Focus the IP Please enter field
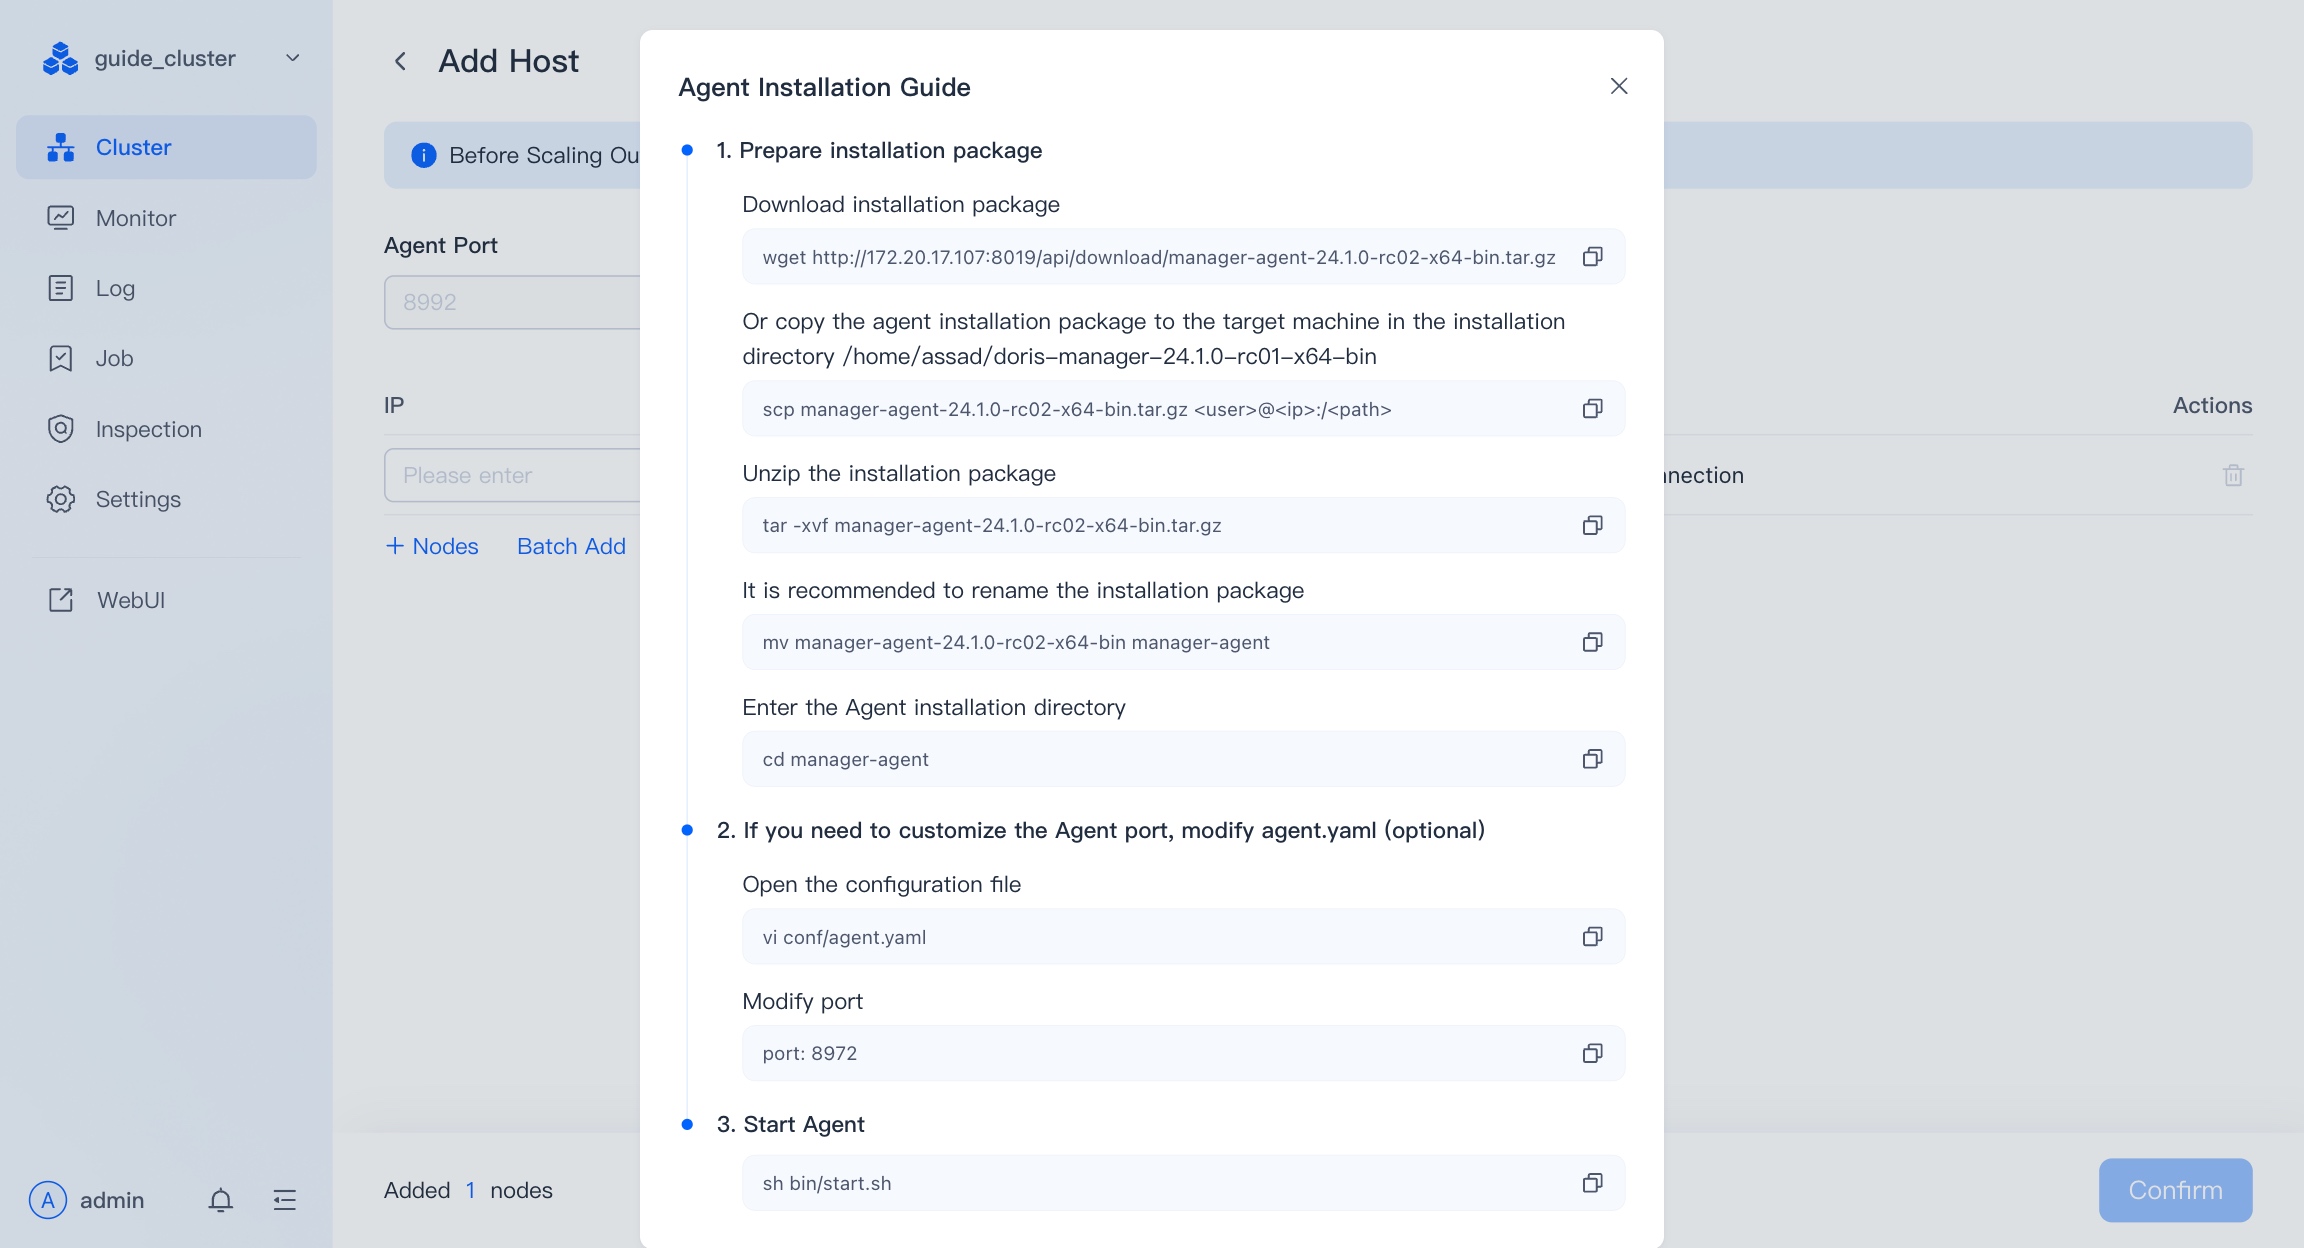The width and height of the screenshot is (2304, 1248). [512, 475]
